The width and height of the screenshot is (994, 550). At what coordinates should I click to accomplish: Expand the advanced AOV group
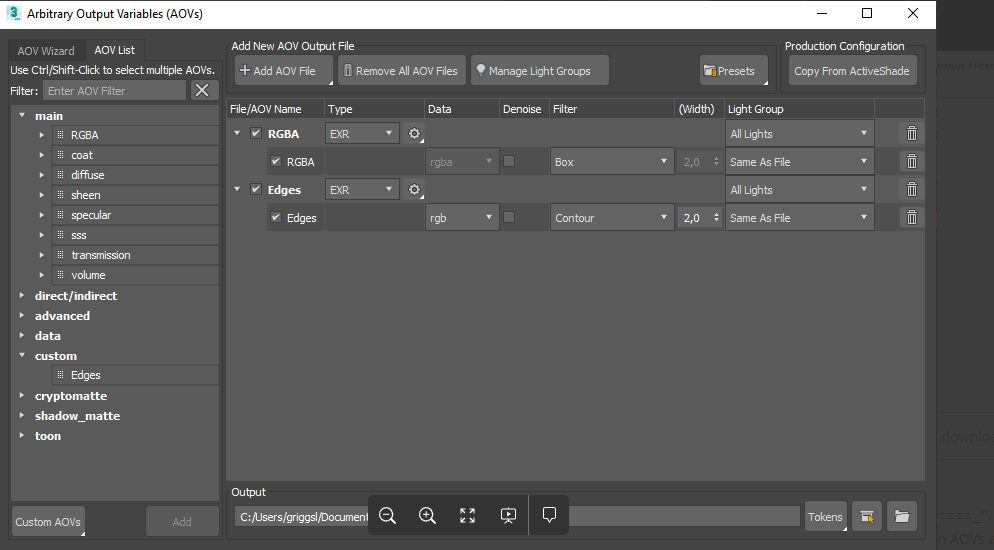click(22, 316)
